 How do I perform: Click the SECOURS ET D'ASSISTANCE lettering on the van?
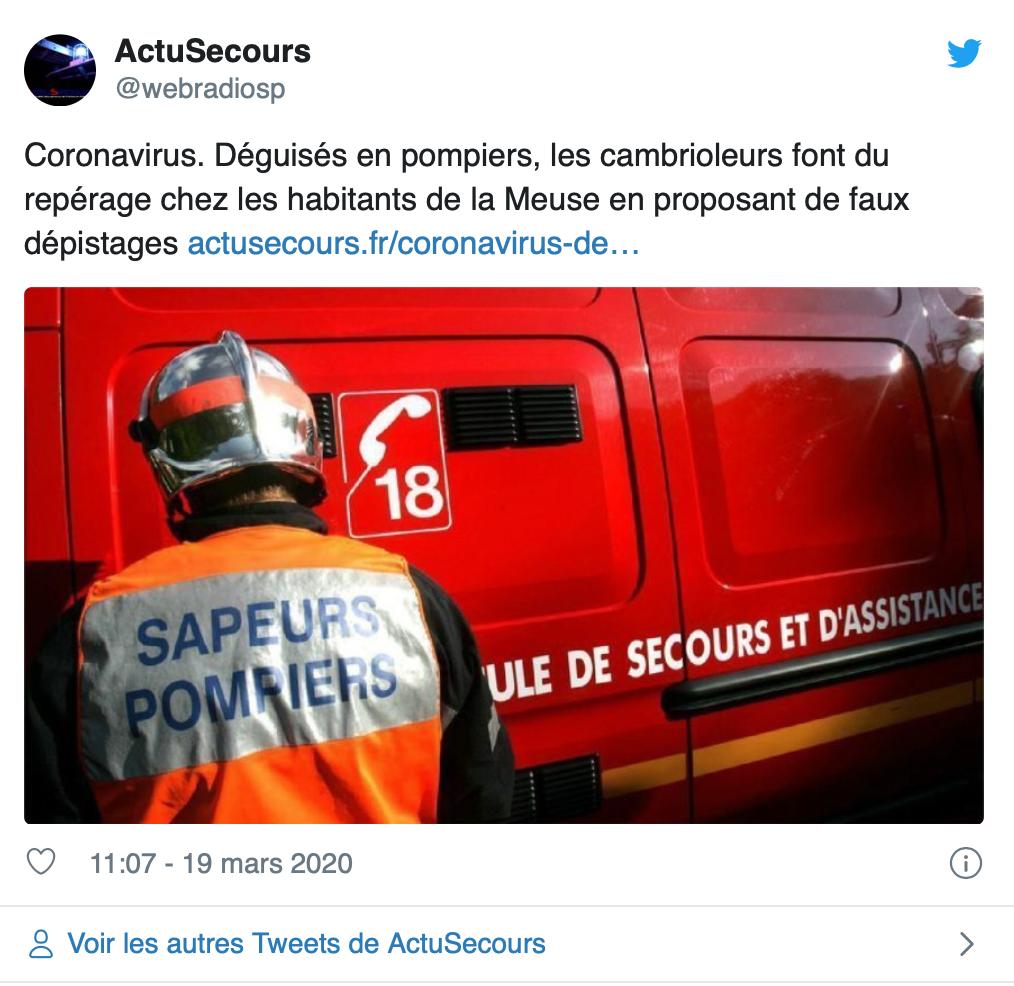click(803, 637)
